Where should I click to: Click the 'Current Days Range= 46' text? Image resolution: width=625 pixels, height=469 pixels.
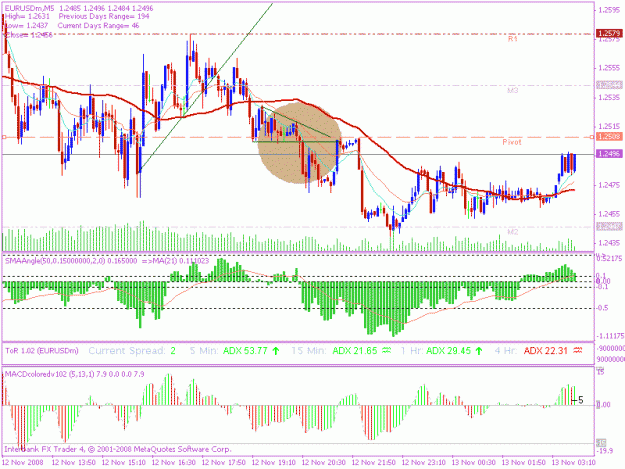(98, 26)
